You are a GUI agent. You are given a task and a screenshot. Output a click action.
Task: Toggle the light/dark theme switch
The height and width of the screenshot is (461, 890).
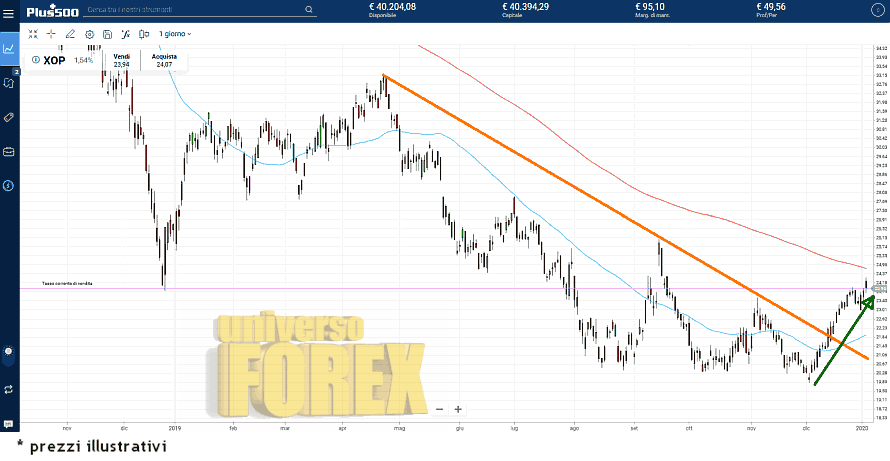click(x=9, y=351)
